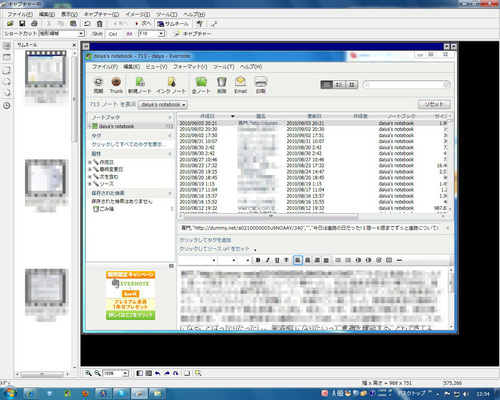This screenshot has width=500, height=400.
Task: Open the ショートカット capture mode dropdown
Action: tap(62, 34)
